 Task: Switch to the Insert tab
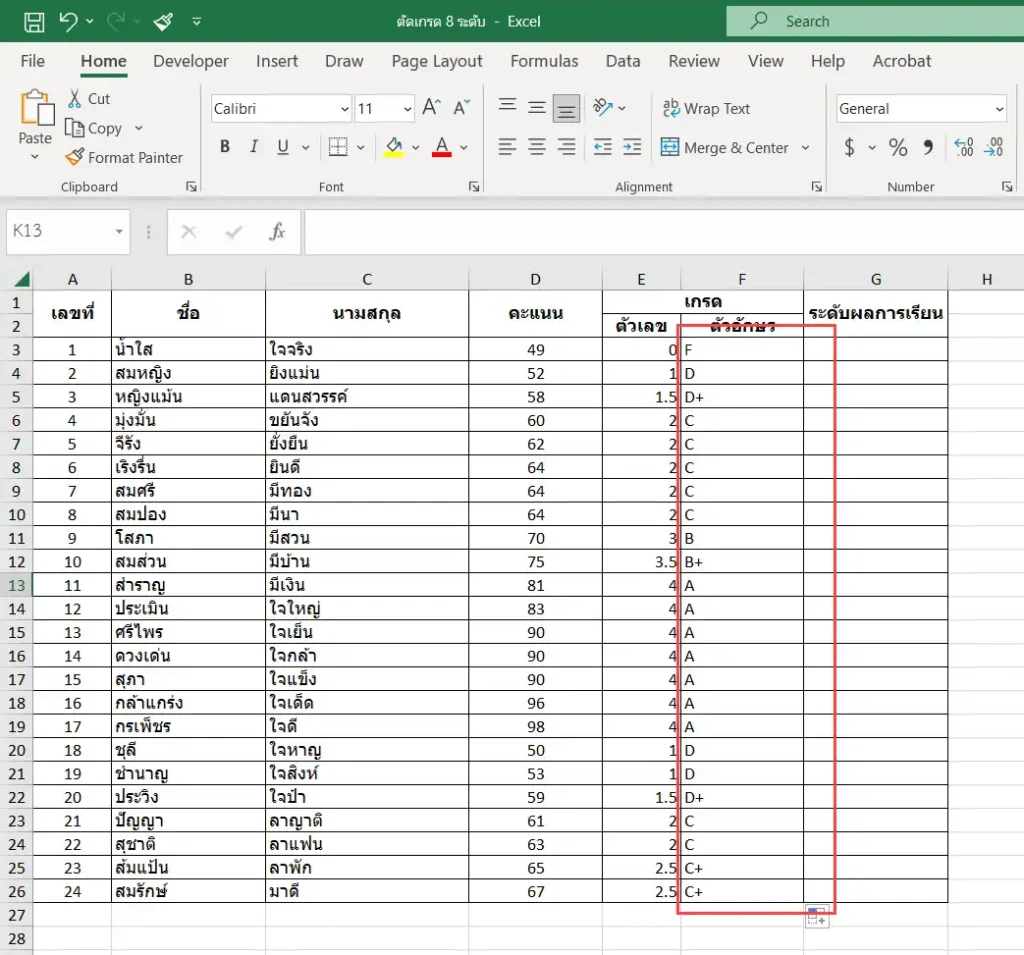click(x=277, y=61)
